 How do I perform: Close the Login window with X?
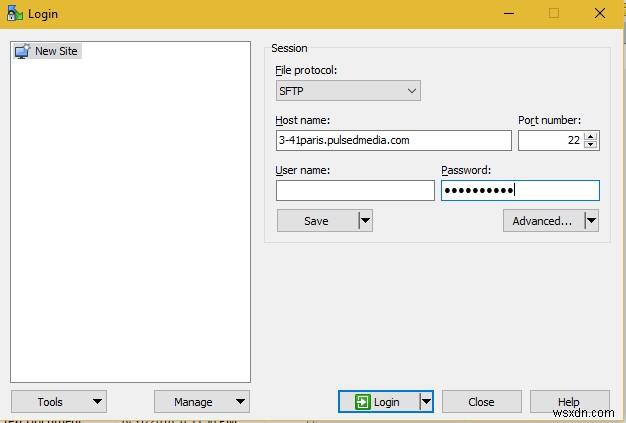600,14
